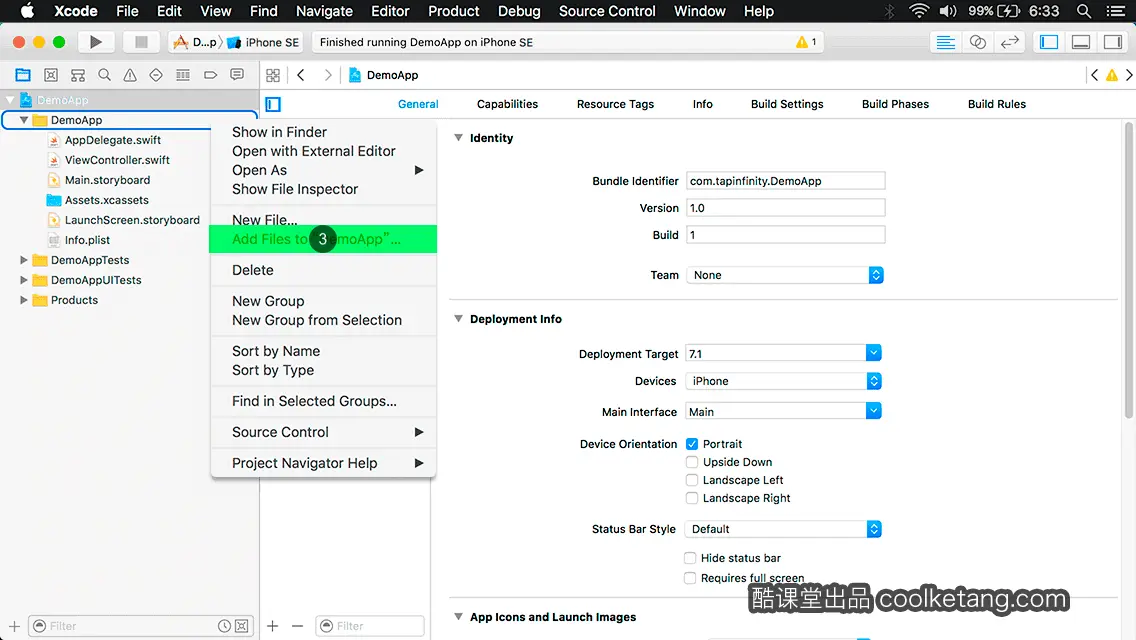The height and width of the screenshot is (640, 1136).
Task: Enable Portrait device orientation checkbox
Action: click(692, 444)
